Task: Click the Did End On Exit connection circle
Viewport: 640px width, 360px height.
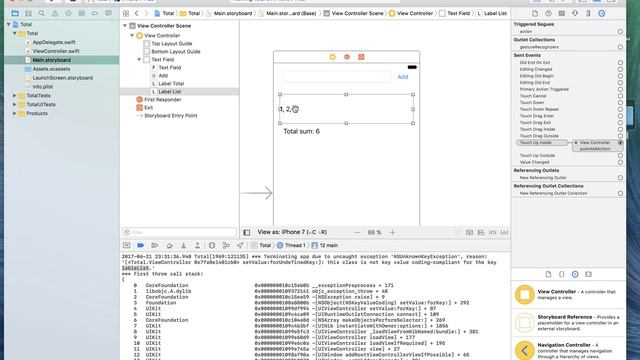Action: [620, 63]
